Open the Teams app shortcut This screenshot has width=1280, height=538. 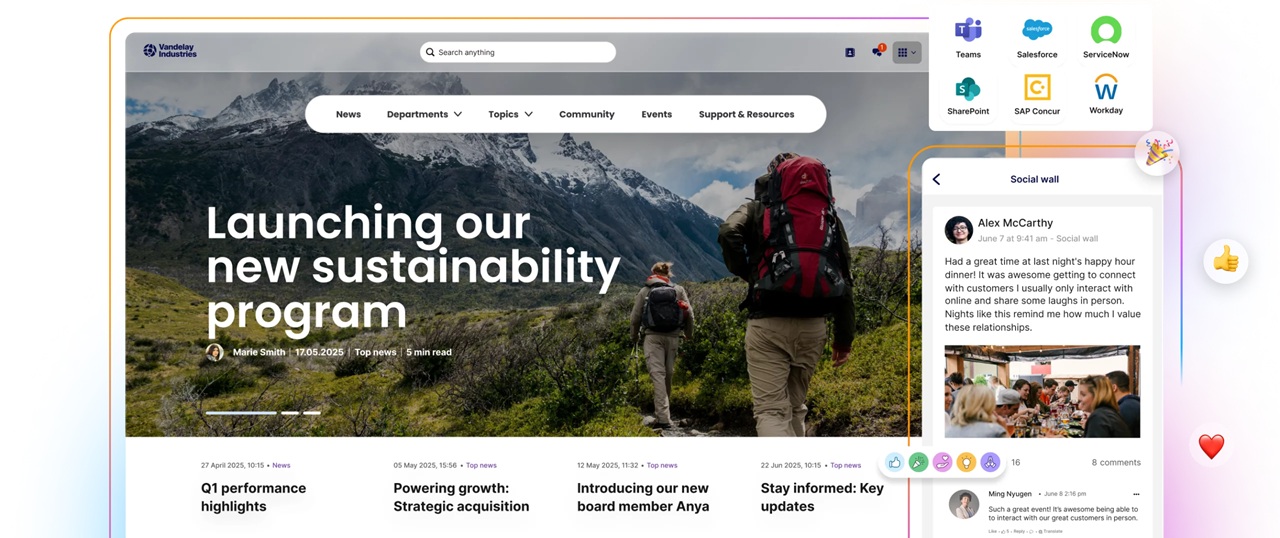click(x=968, y=38)
